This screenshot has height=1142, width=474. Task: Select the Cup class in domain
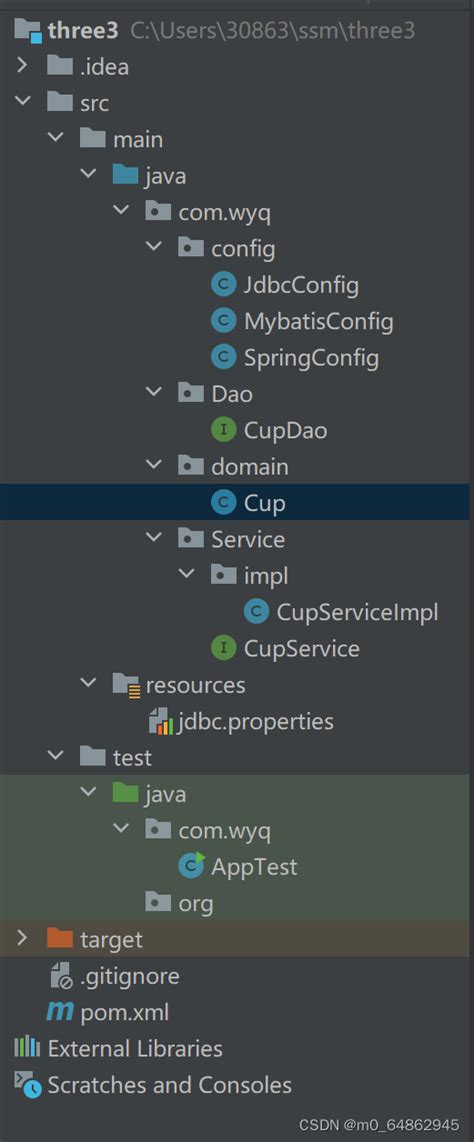(x=264, y=503)
